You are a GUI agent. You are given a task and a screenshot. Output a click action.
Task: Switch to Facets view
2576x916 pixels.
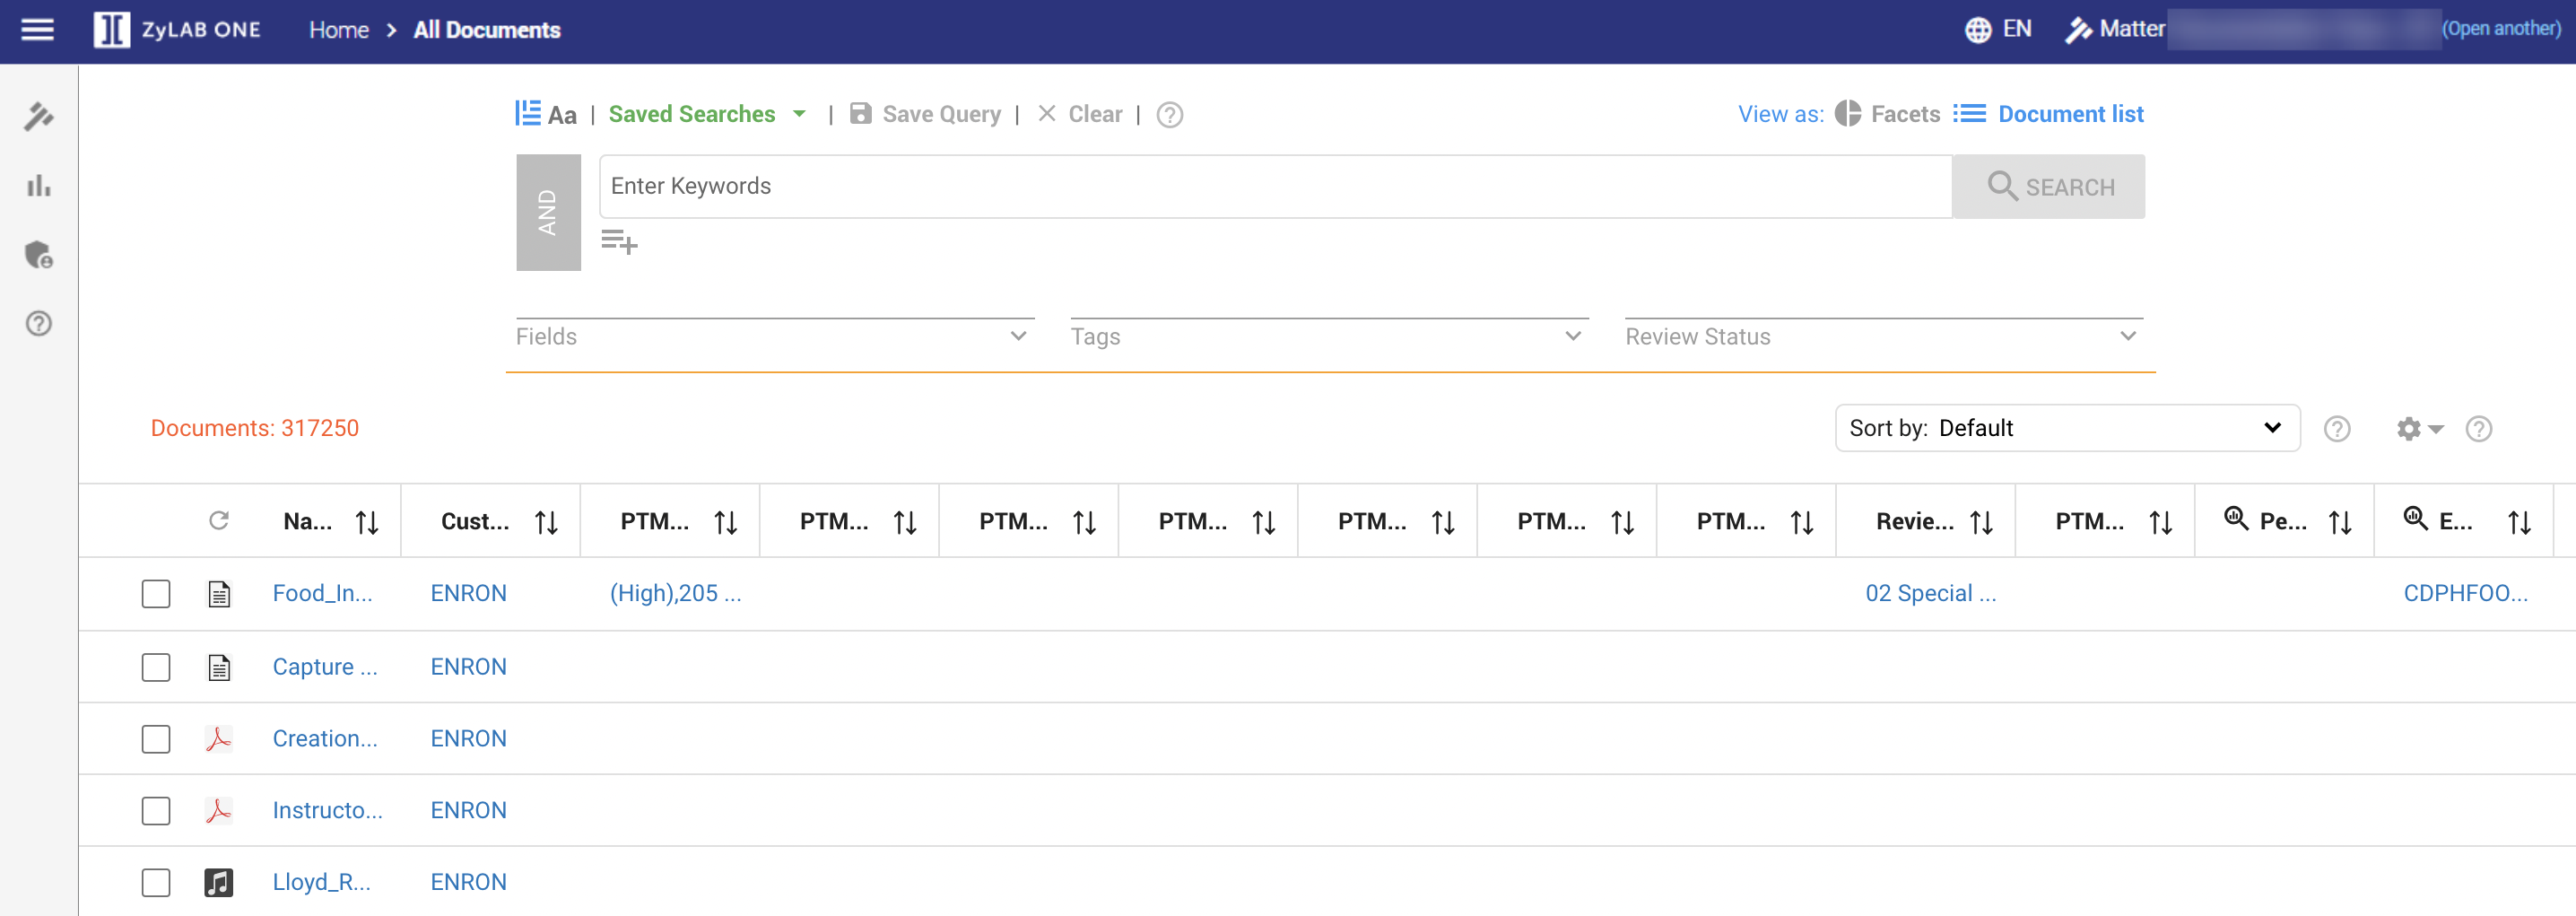(x=1887, y=115)
